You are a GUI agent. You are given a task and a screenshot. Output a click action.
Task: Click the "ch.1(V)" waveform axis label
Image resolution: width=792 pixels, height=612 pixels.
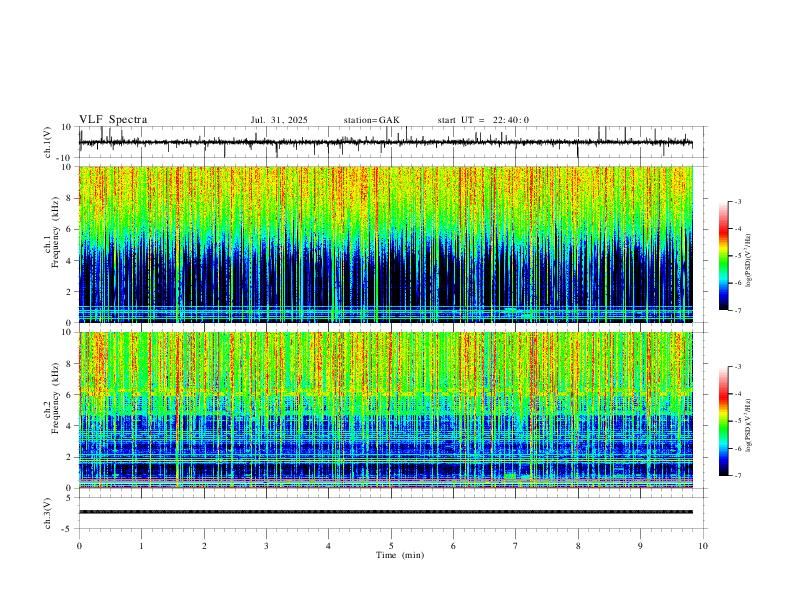[48, 142]
